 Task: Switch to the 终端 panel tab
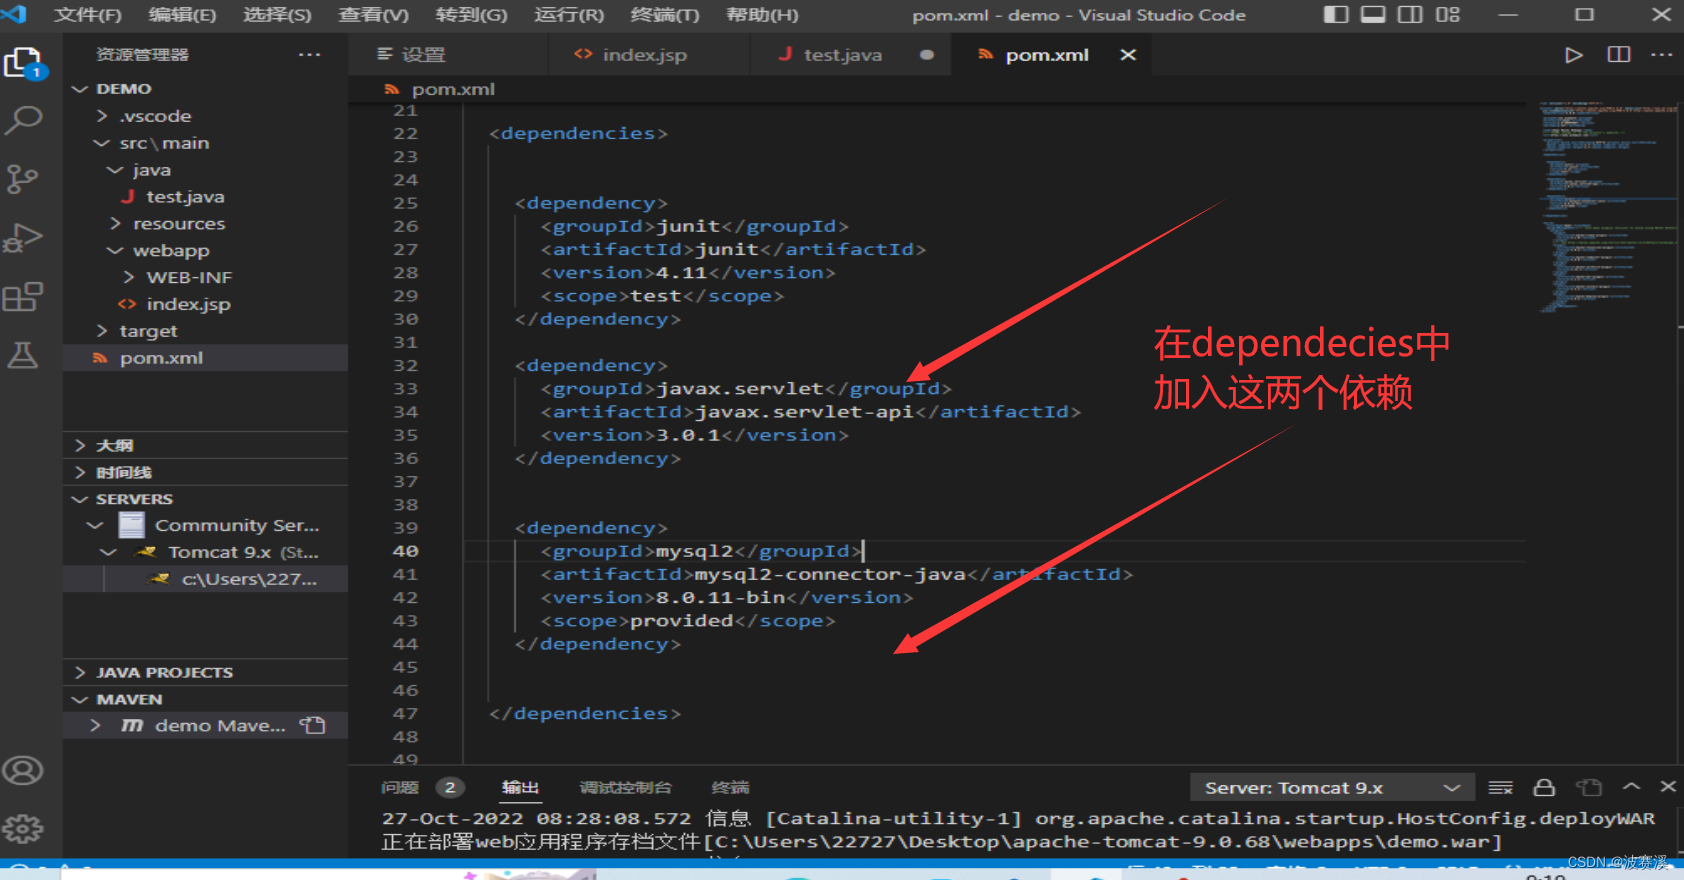(x=730, y=788)
